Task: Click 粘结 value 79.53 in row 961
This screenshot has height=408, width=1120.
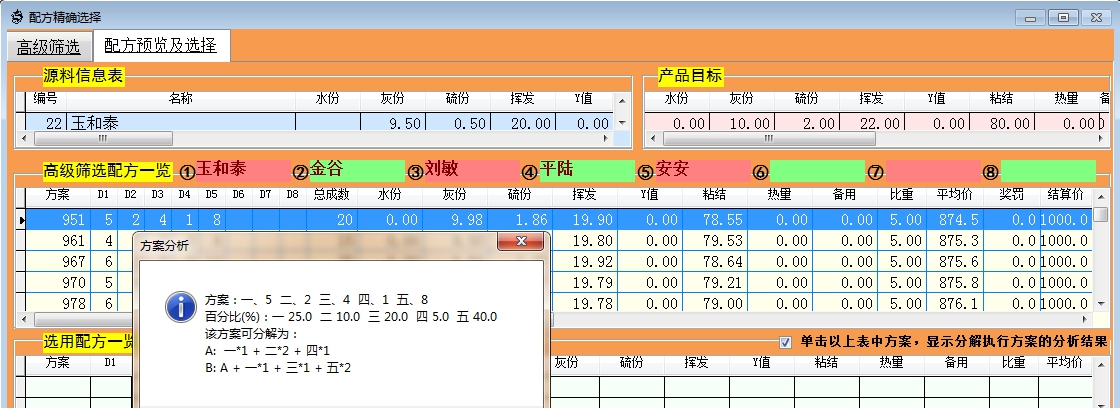Action: coord(714,241)
